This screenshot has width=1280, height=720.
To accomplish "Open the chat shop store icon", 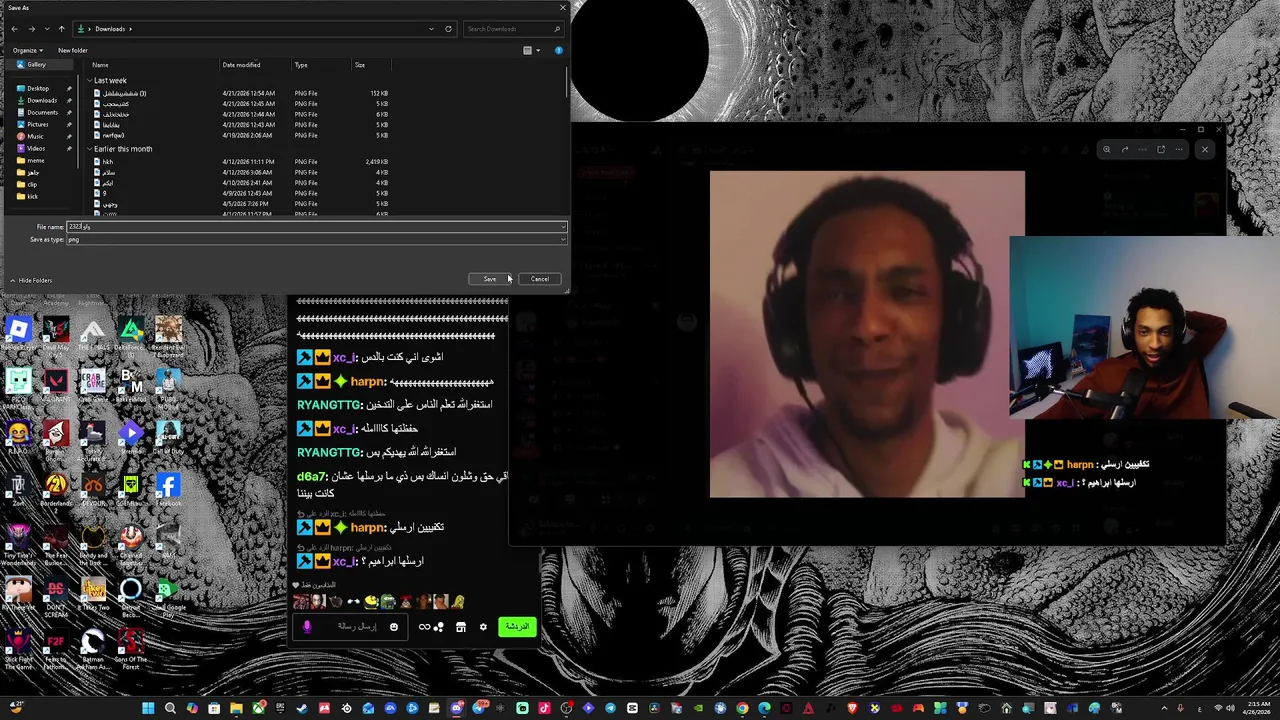I will (x=460, y=627).
